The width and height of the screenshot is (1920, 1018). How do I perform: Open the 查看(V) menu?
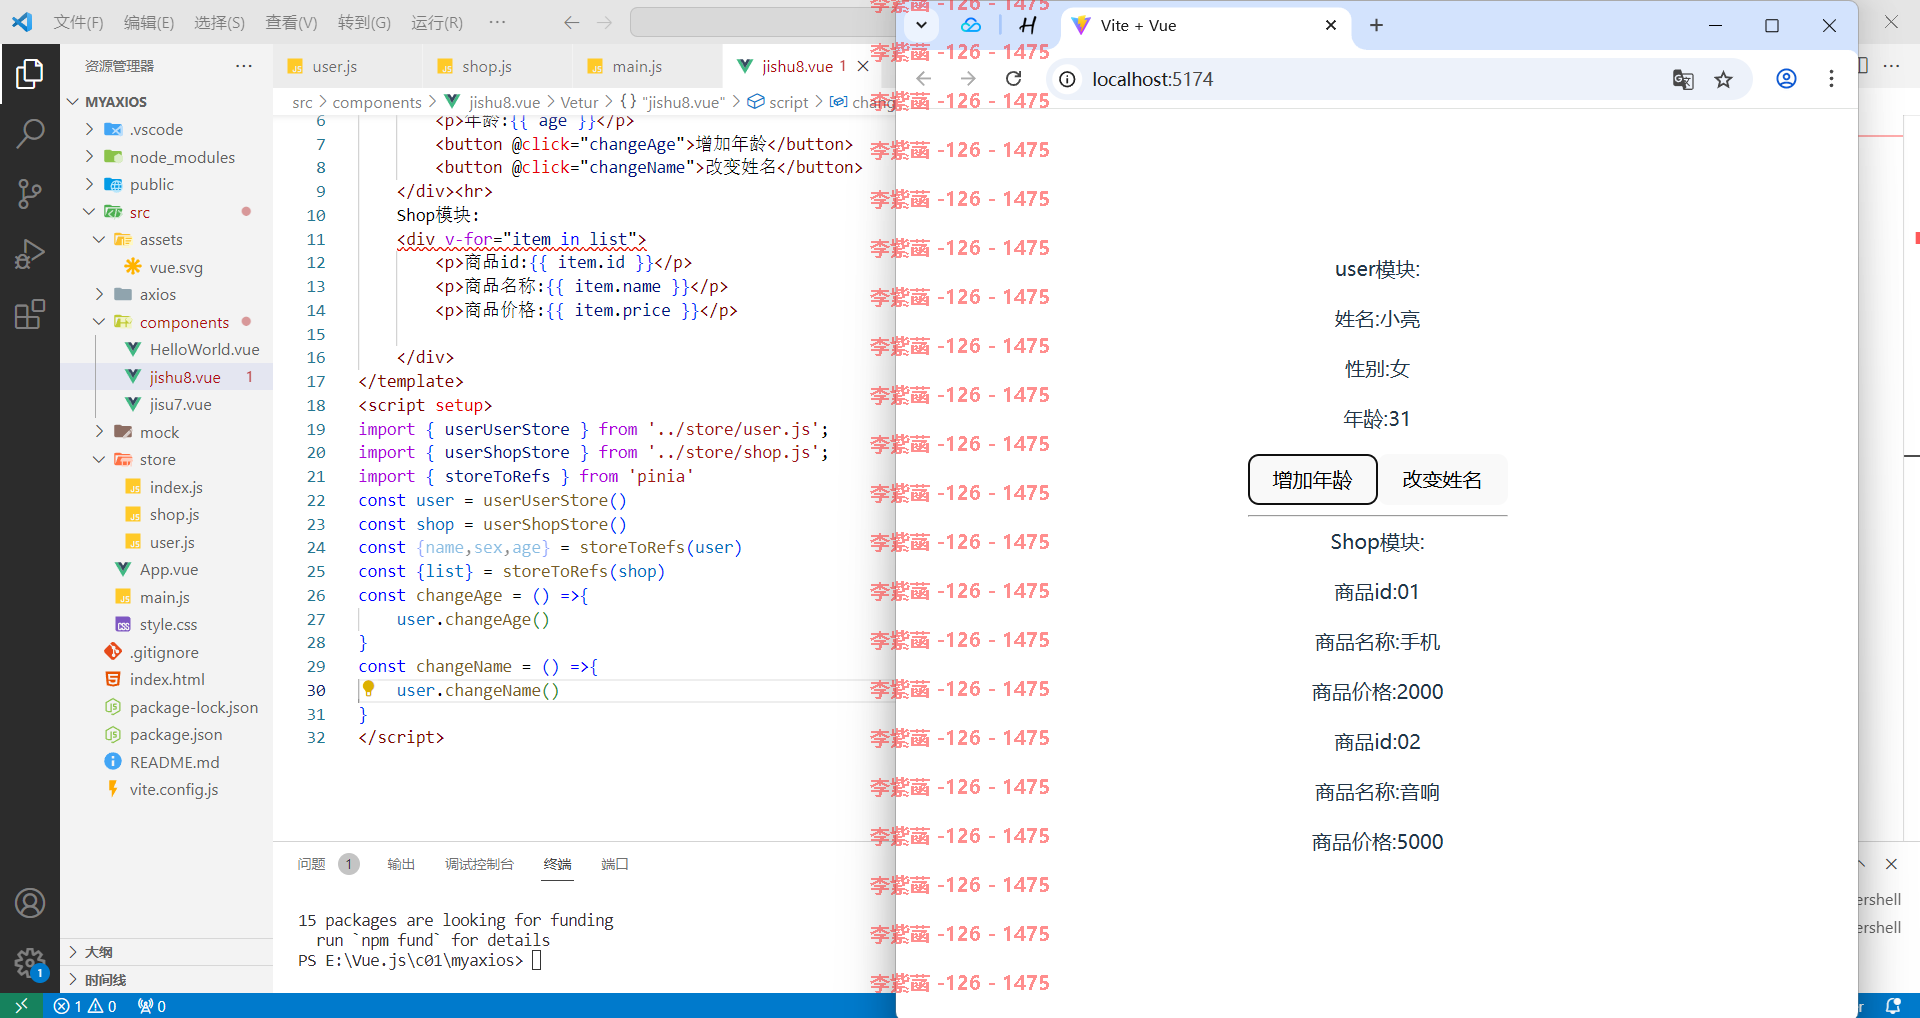291,22
